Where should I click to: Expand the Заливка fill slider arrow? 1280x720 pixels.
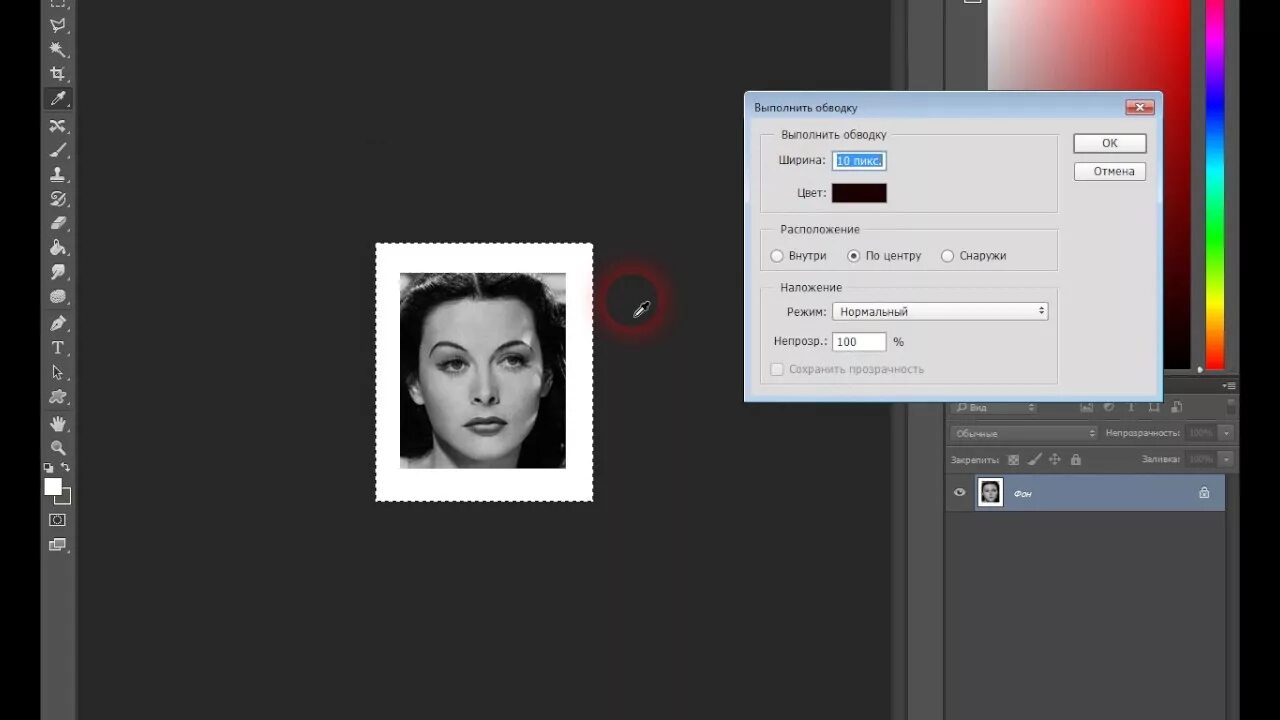pyautogui.click(x=1227, y=459)
